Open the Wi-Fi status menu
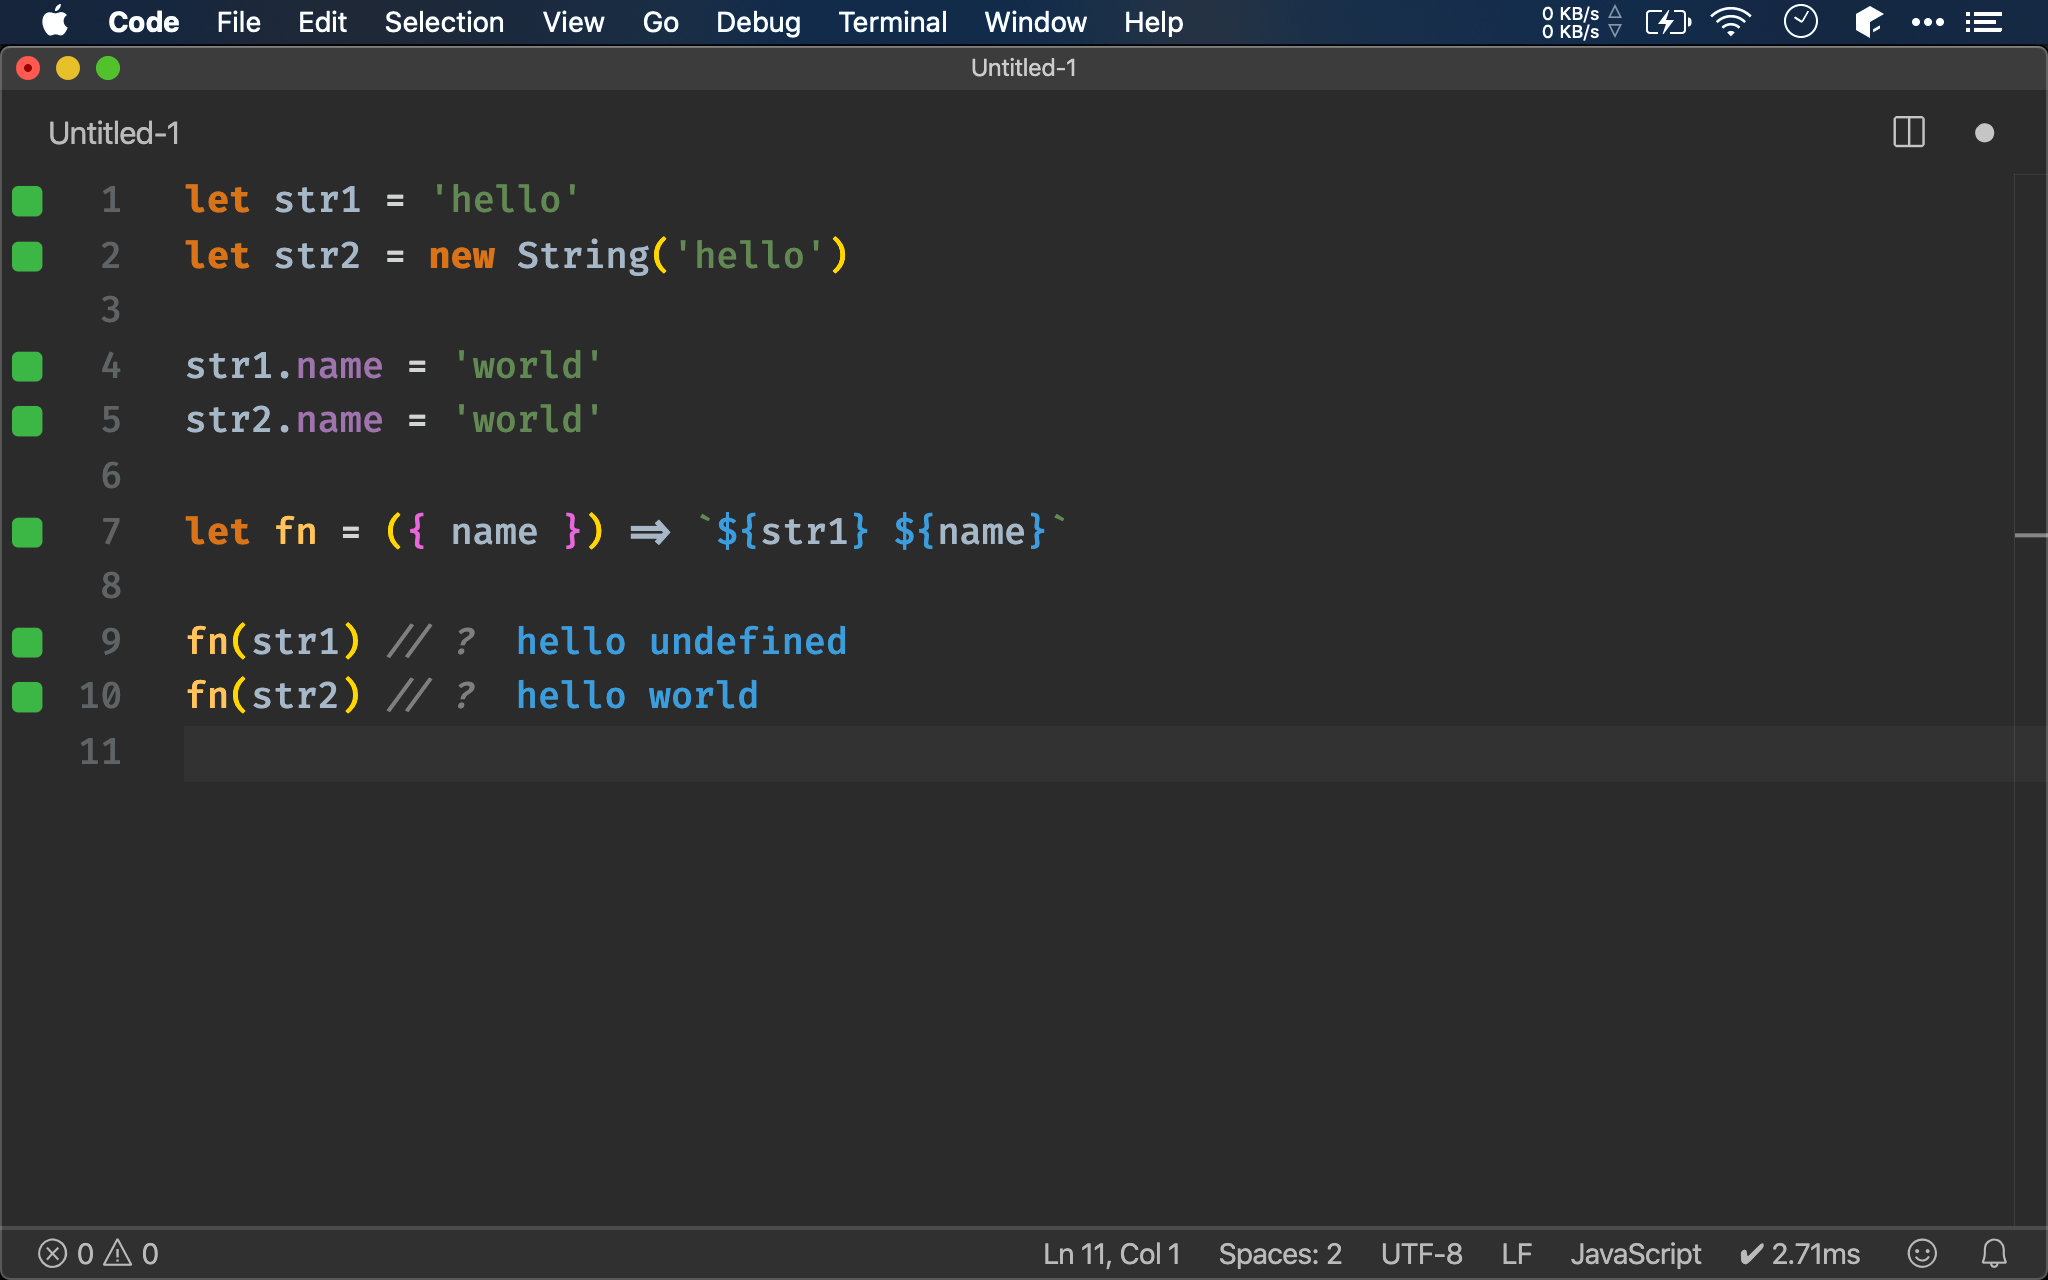The width and height of the screenshot is (2048, 1280). [1731, 22]
